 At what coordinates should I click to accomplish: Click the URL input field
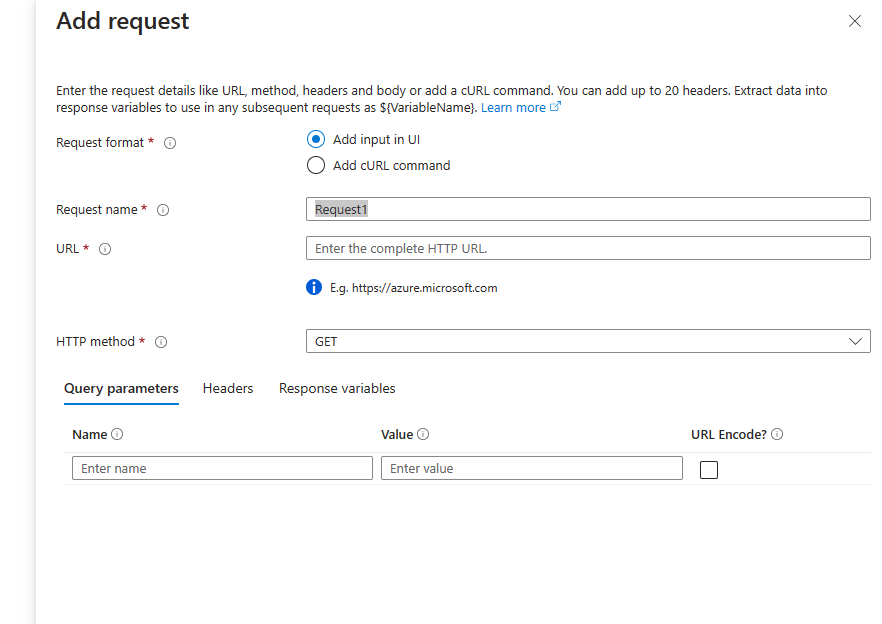click(588, 248)
